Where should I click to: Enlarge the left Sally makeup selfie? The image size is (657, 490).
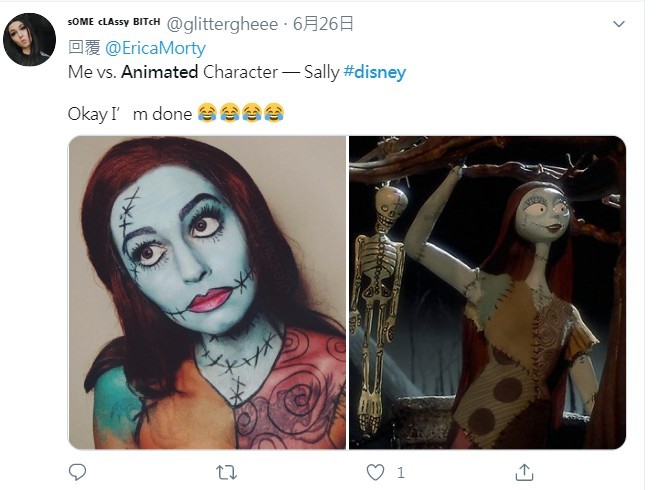[207, 292]
